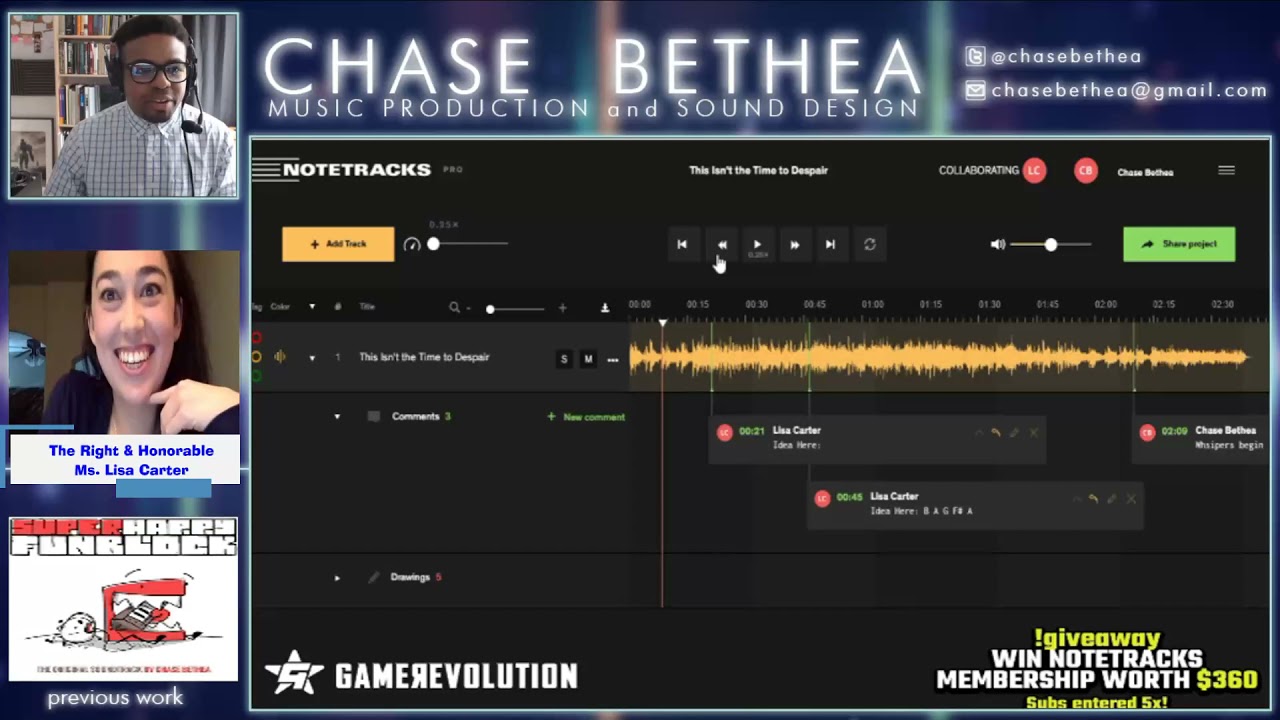Viewport: 1280px width, 720px height.
Task: Click the Chase Bethea account name
Action: pos(1145,172)
